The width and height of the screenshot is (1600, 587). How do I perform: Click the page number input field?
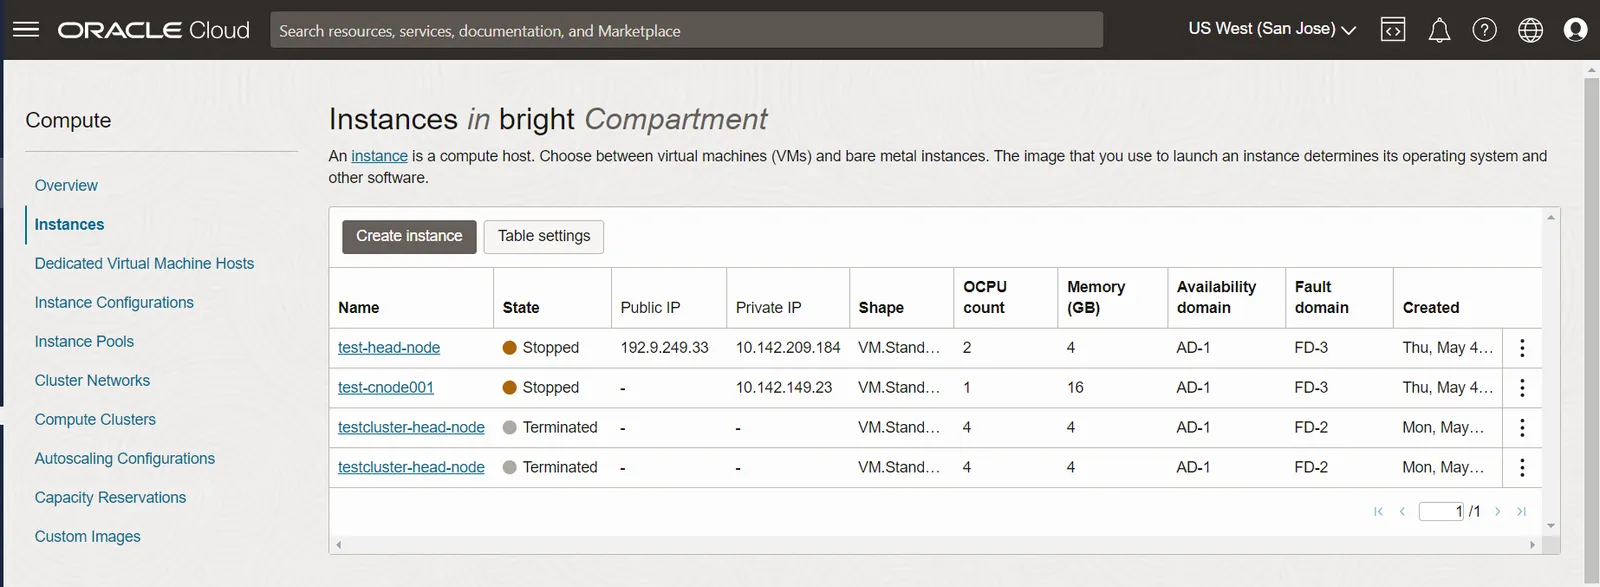[x=1441, y=512]
